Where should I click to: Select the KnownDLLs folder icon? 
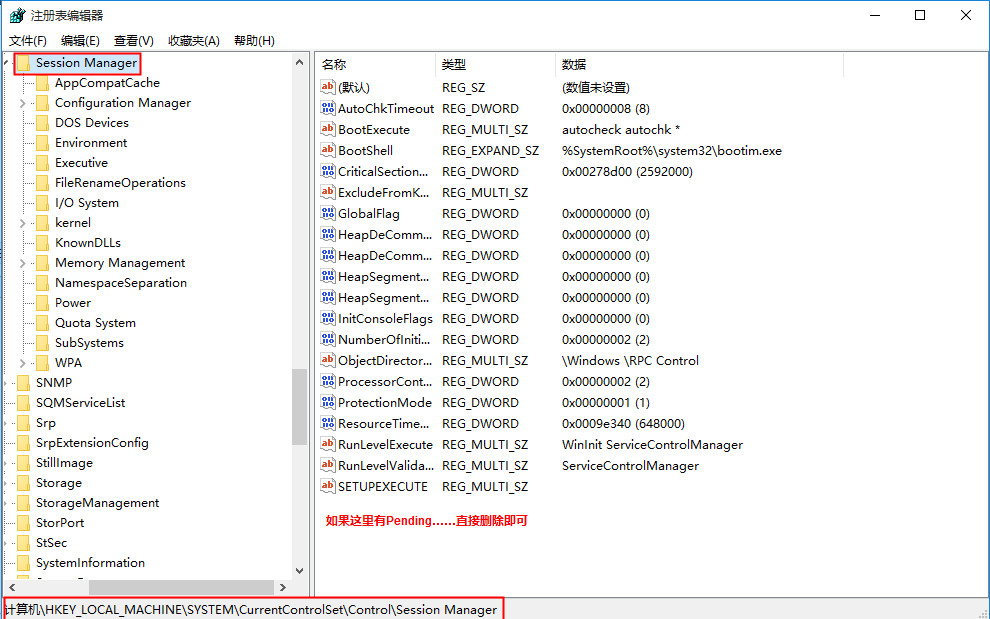pyautogui.click(x=41, y=243)
